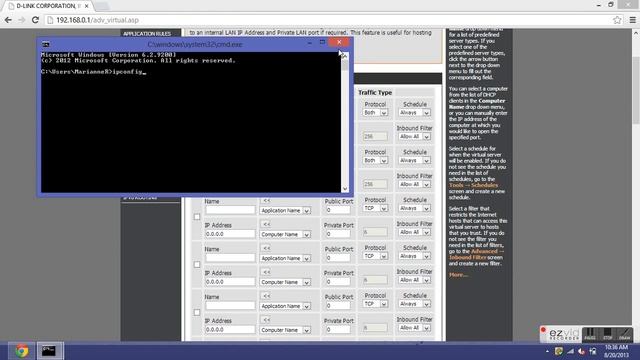Click the clock and date in taskbar
The image size is (640, 360).
click(x=616, y=351)
